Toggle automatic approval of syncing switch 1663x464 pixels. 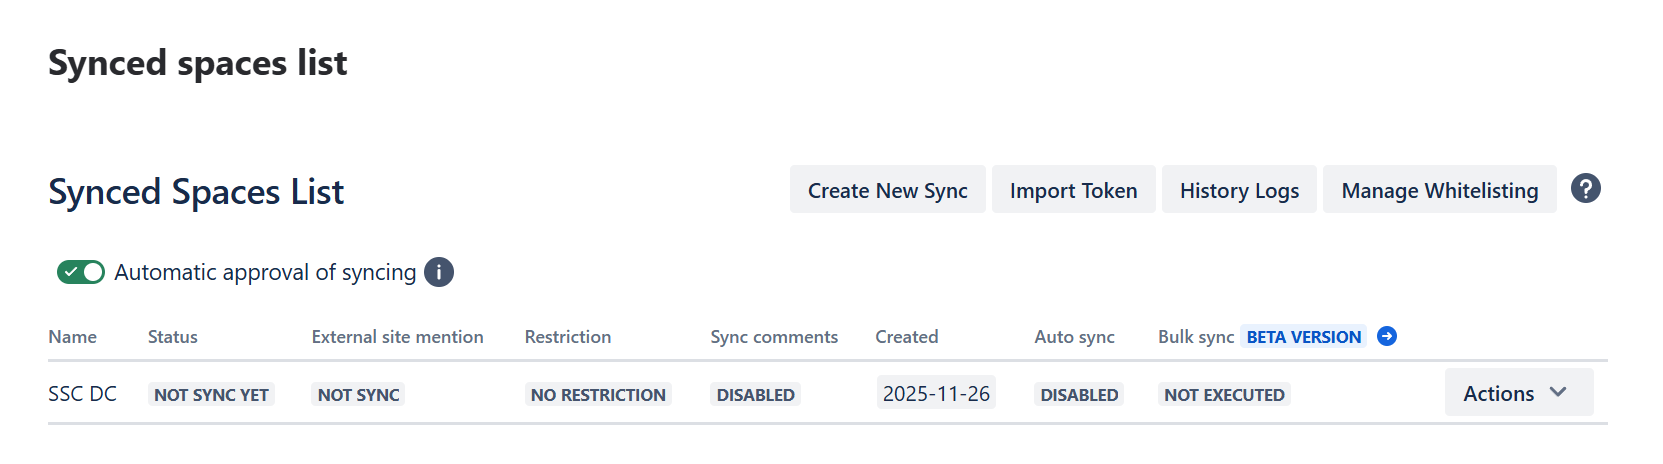81,272
